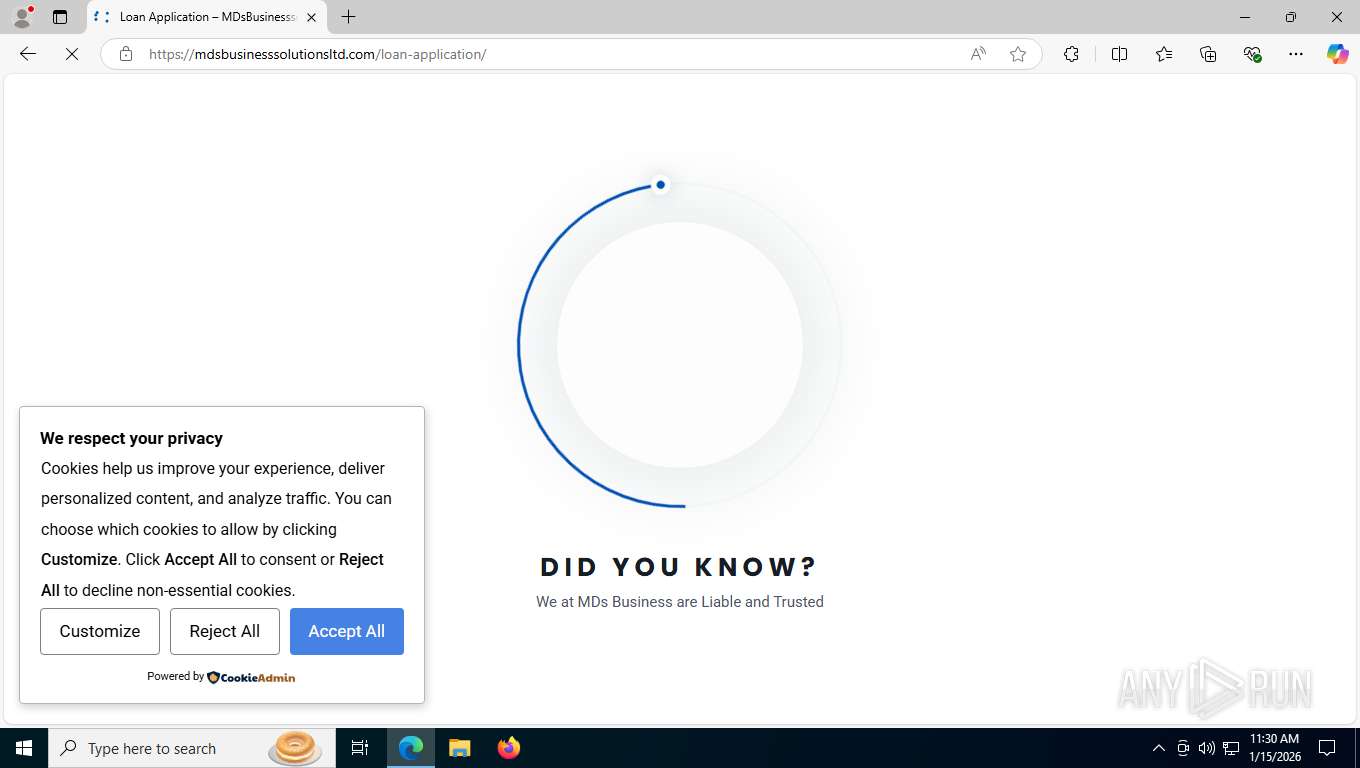Activate Read aloud icon
This screenshot has width=1360, height=768.
[x=978, y=54]
